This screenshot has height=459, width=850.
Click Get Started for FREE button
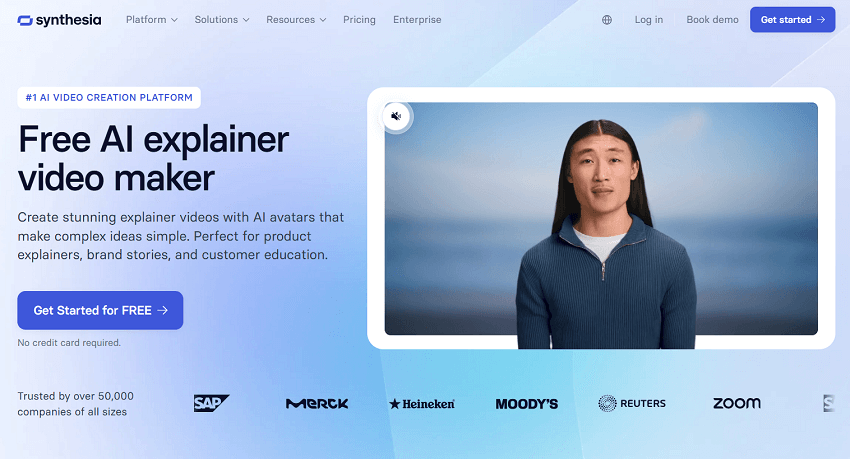point(100,310)
